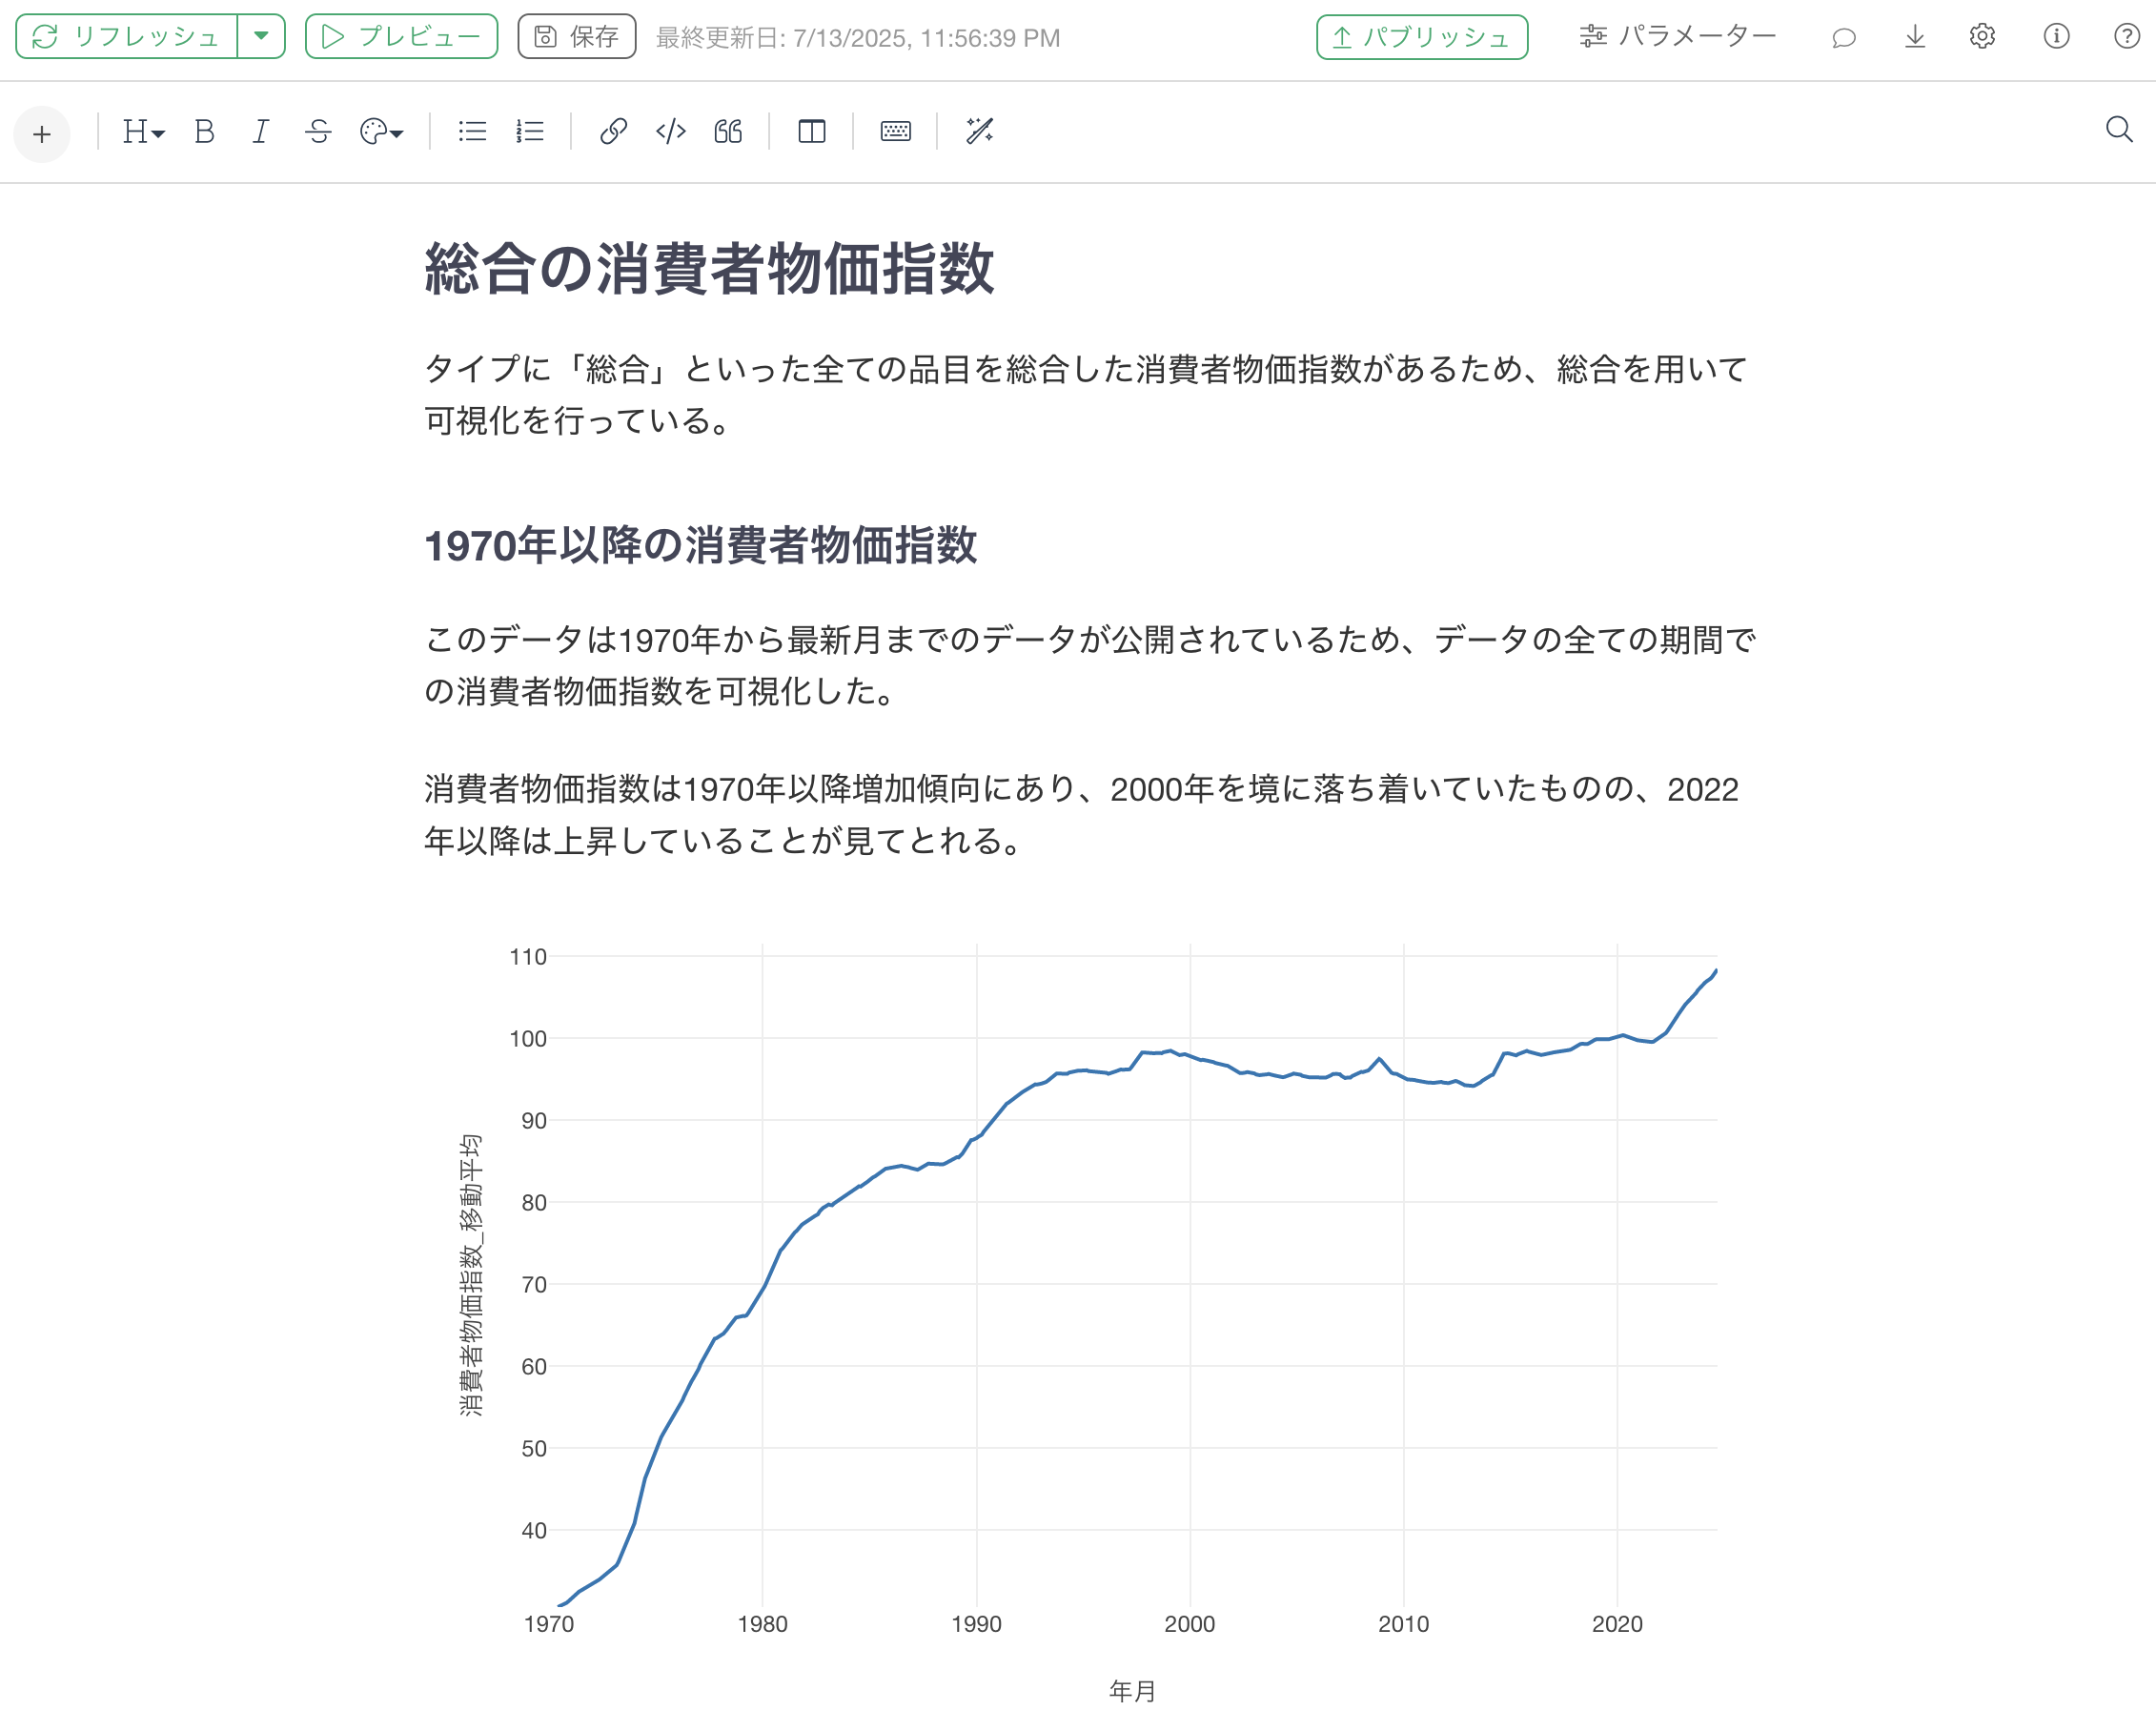
Task: Click the magic wand icon
Action: tap(979, 132)
